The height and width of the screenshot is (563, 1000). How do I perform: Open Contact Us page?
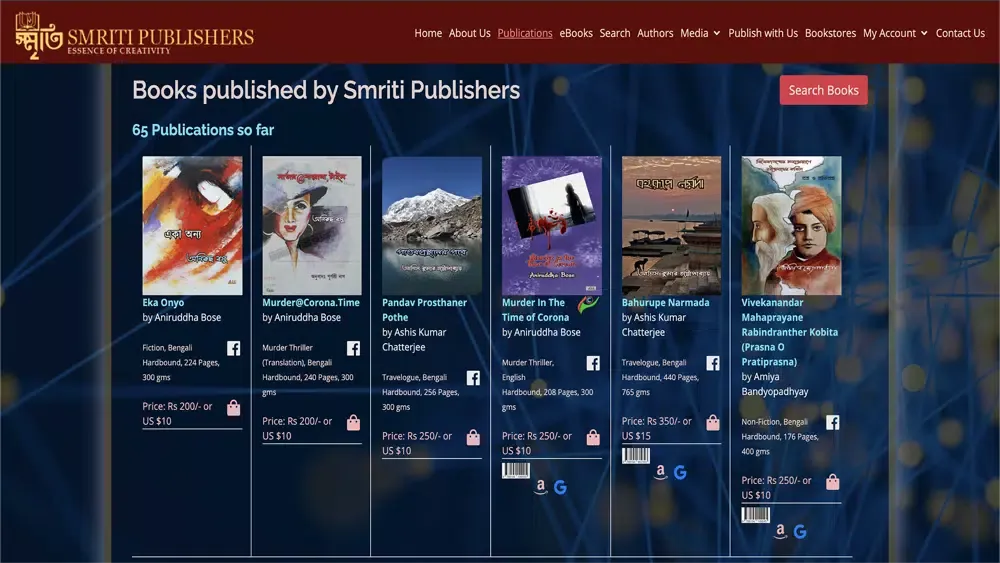pyautogui.click(x=960, y=33)
